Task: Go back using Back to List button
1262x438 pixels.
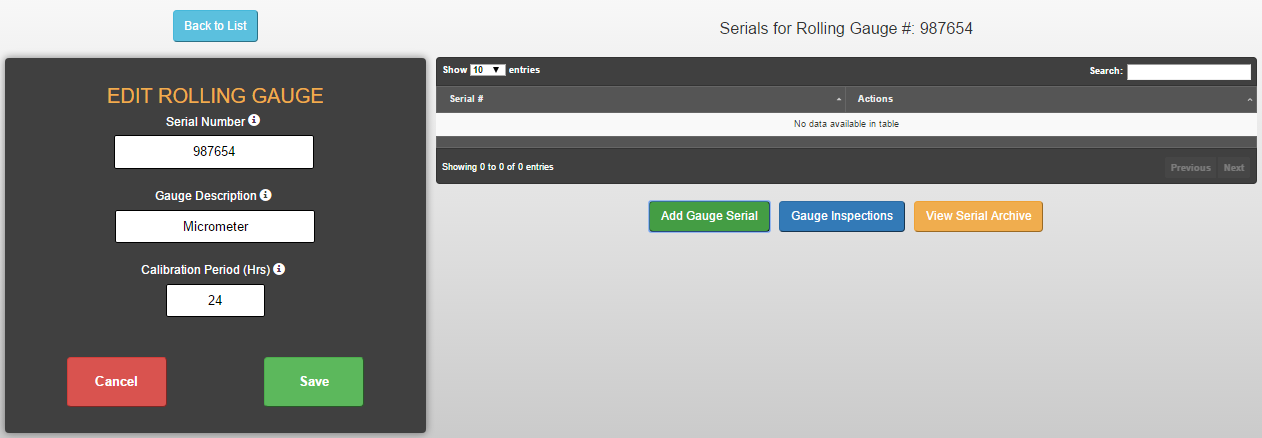Action: coord(215,26)
